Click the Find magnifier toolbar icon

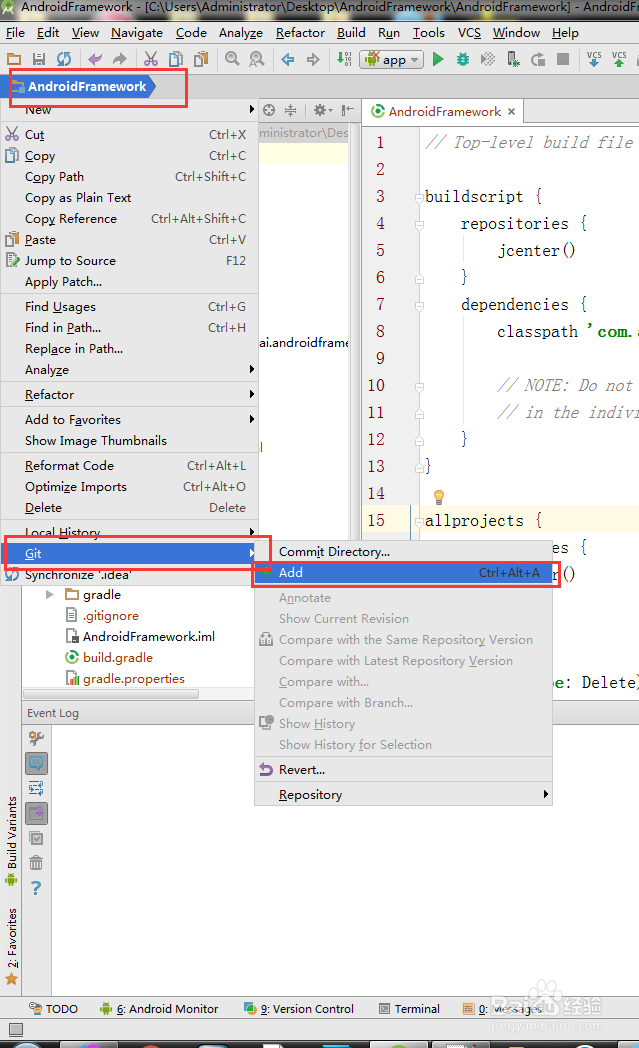232,59
